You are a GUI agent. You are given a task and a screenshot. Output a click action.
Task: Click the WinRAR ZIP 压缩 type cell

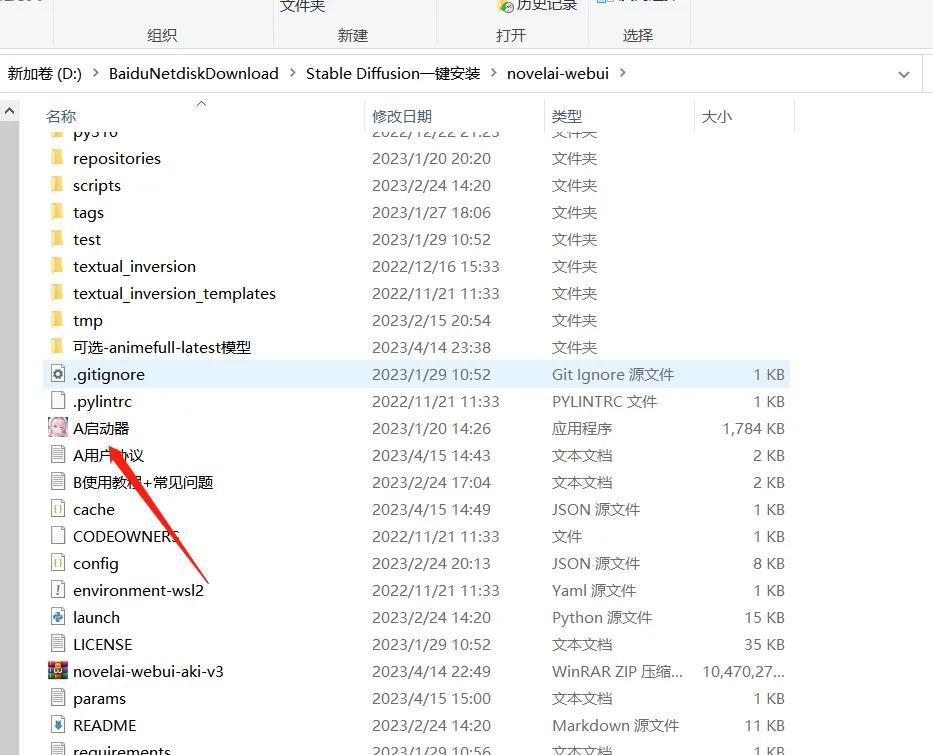(x=617, y=671)
